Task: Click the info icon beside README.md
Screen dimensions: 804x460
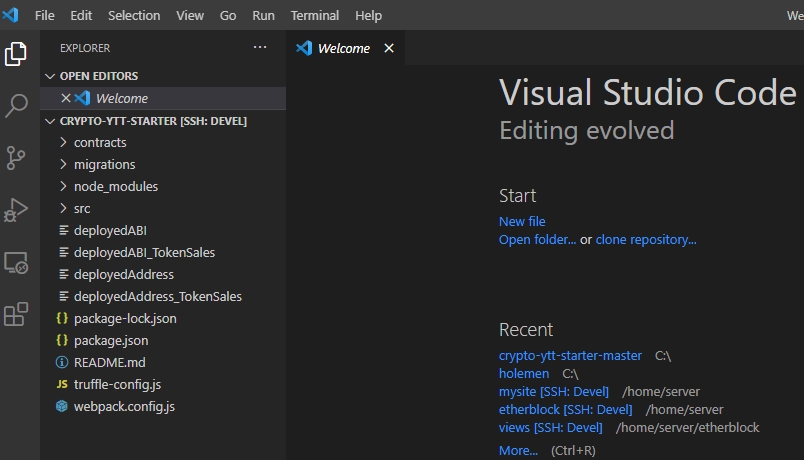Action: (62, 363)
